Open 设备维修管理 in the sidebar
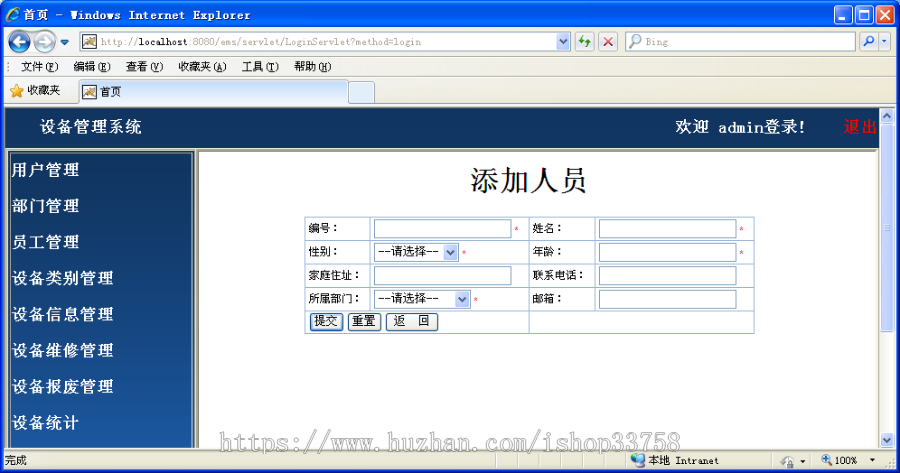Viewport: 900px width, 473px height. tap(63, 351)
